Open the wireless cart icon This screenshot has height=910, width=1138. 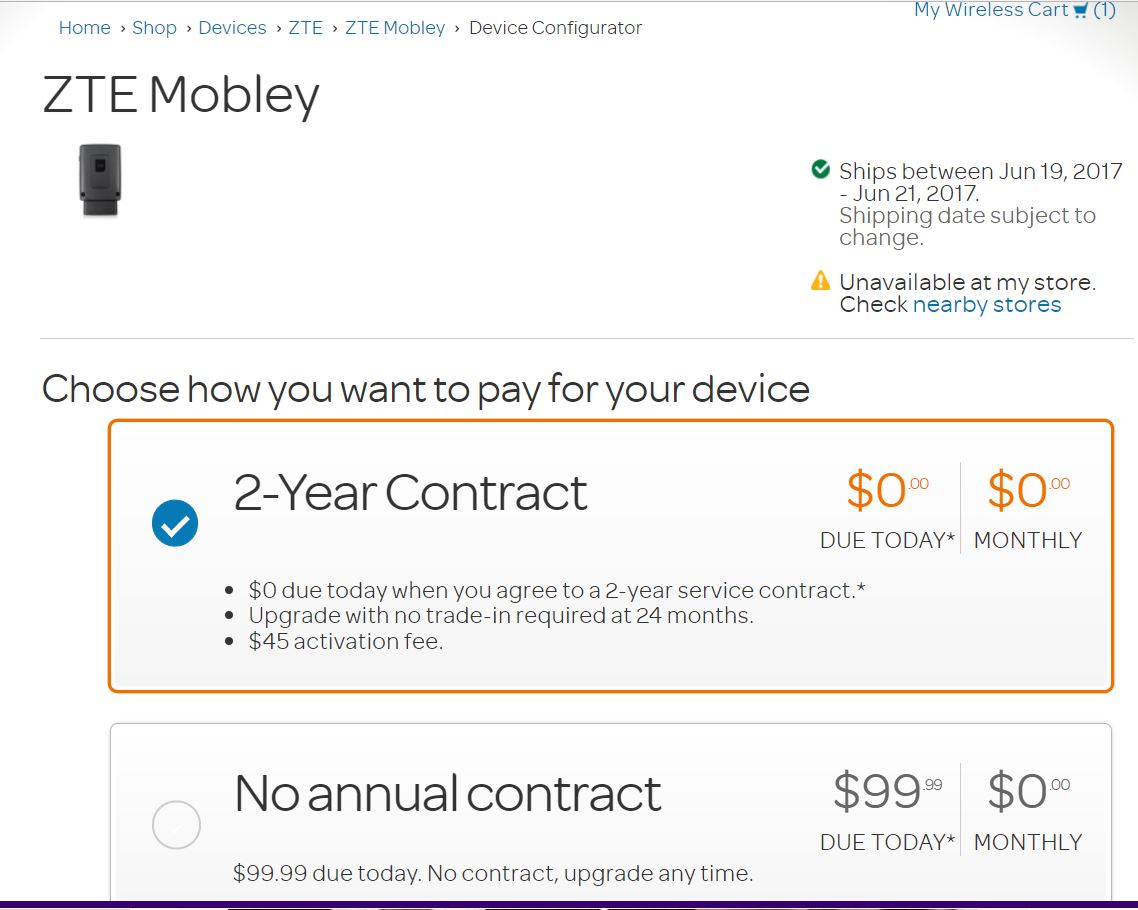1080,11
